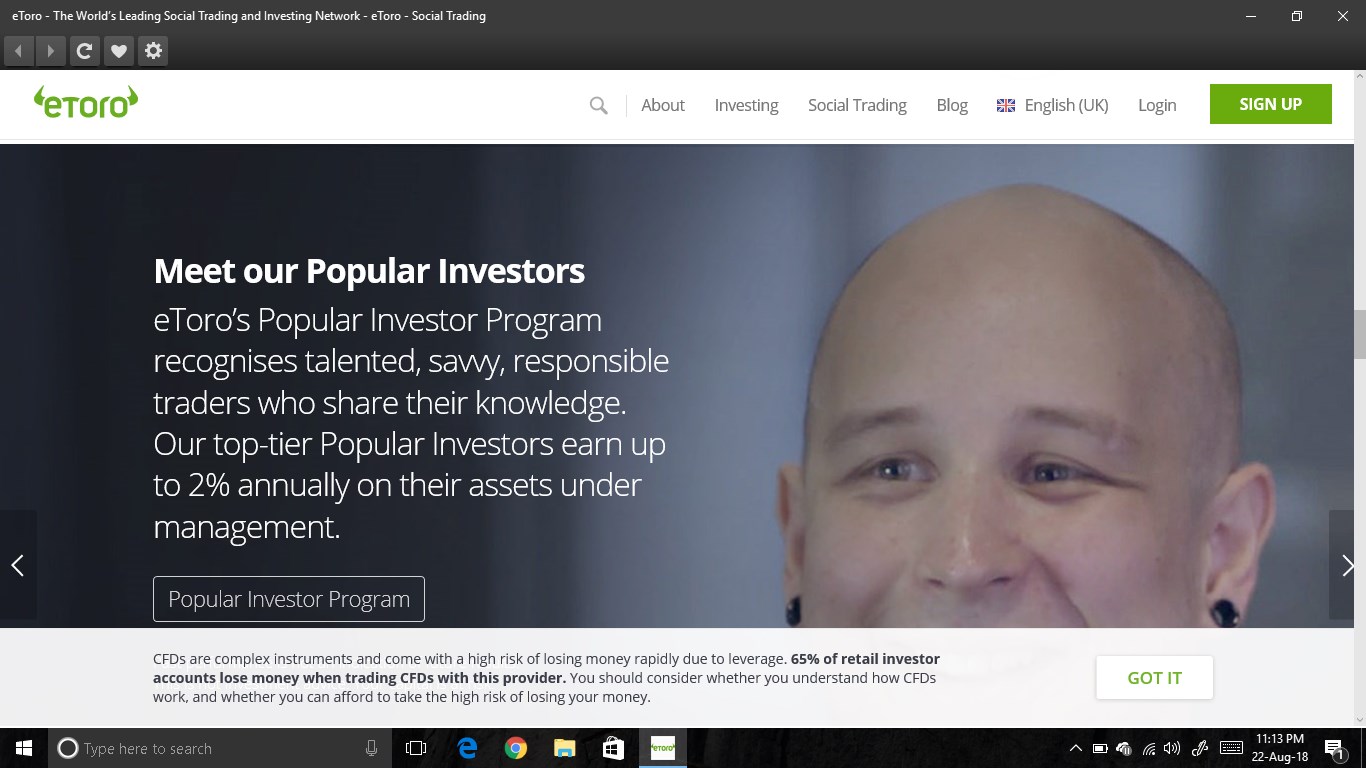
Task: Open the About menu item
Action: click(663, 105)
